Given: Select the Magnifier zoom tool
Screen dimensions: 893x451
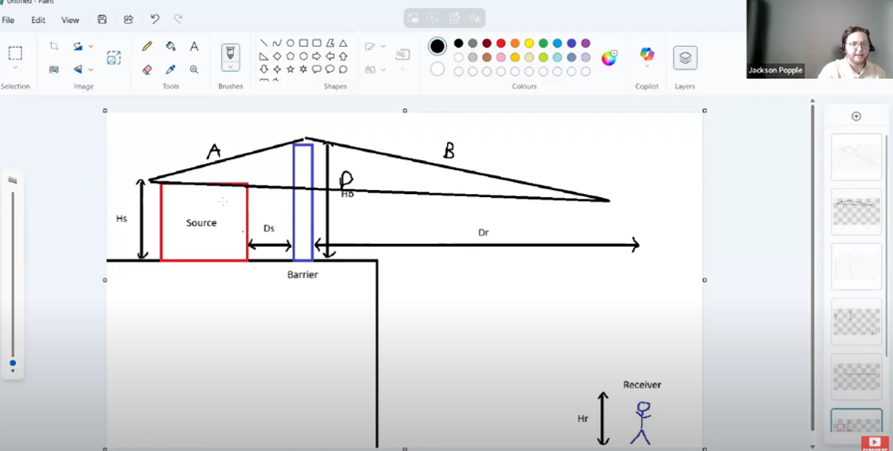Looking at the screenshot, I should click(194, 70).
